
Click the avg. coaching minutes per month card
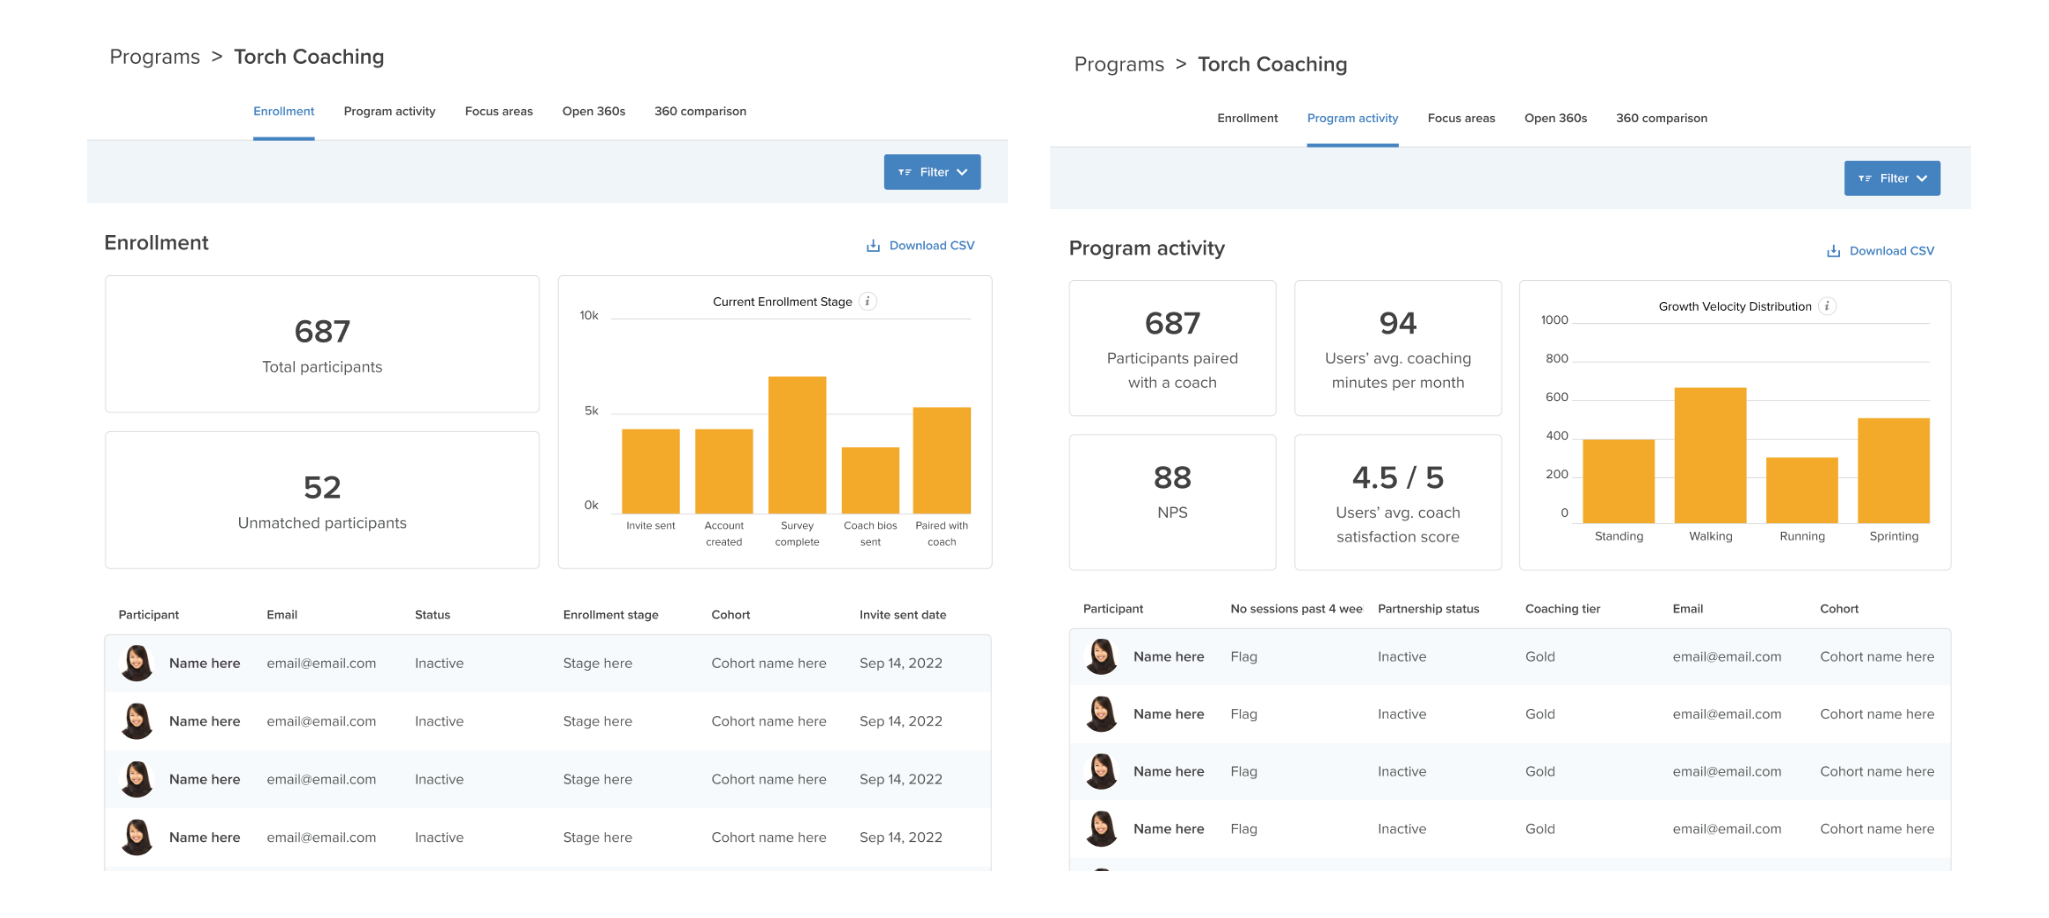1398,348
